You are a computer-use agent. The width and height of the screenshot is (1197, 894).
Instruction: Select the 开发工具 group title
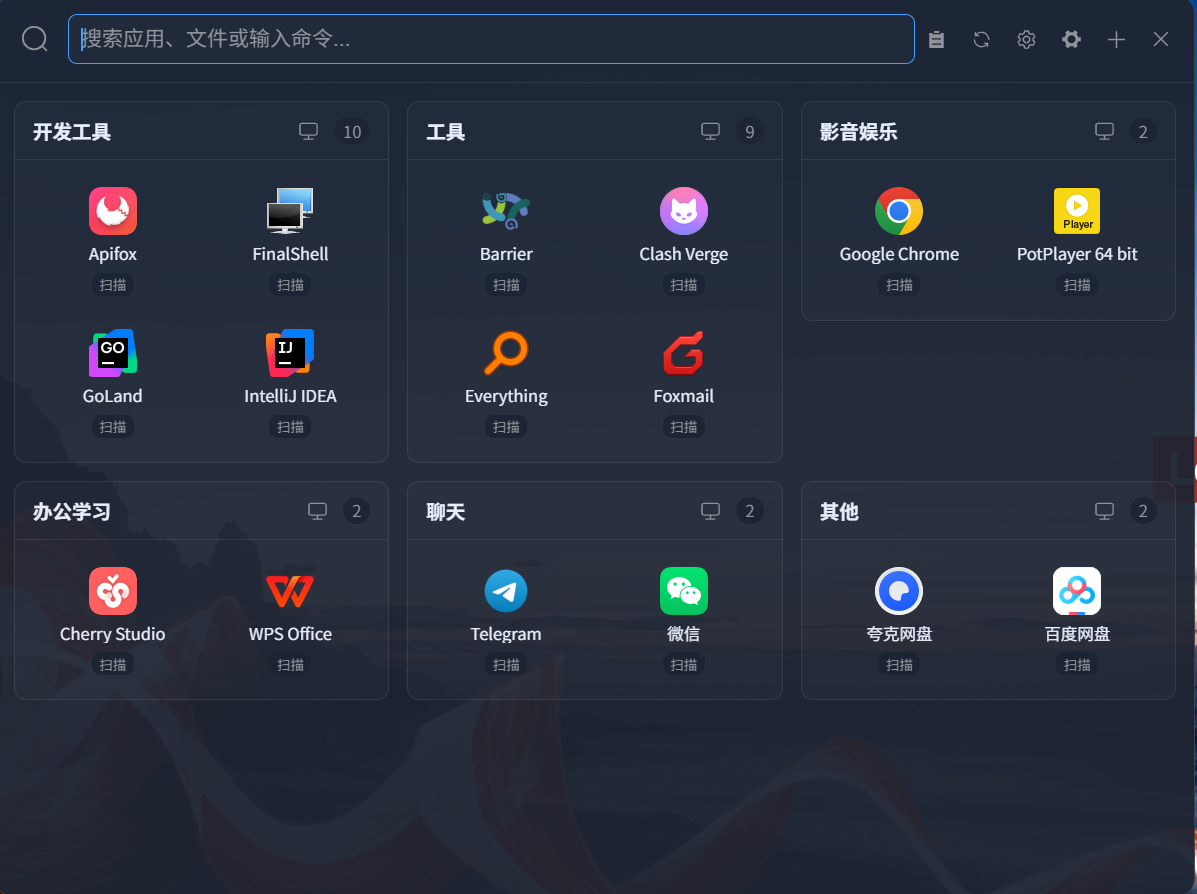[x=72, y=132]
